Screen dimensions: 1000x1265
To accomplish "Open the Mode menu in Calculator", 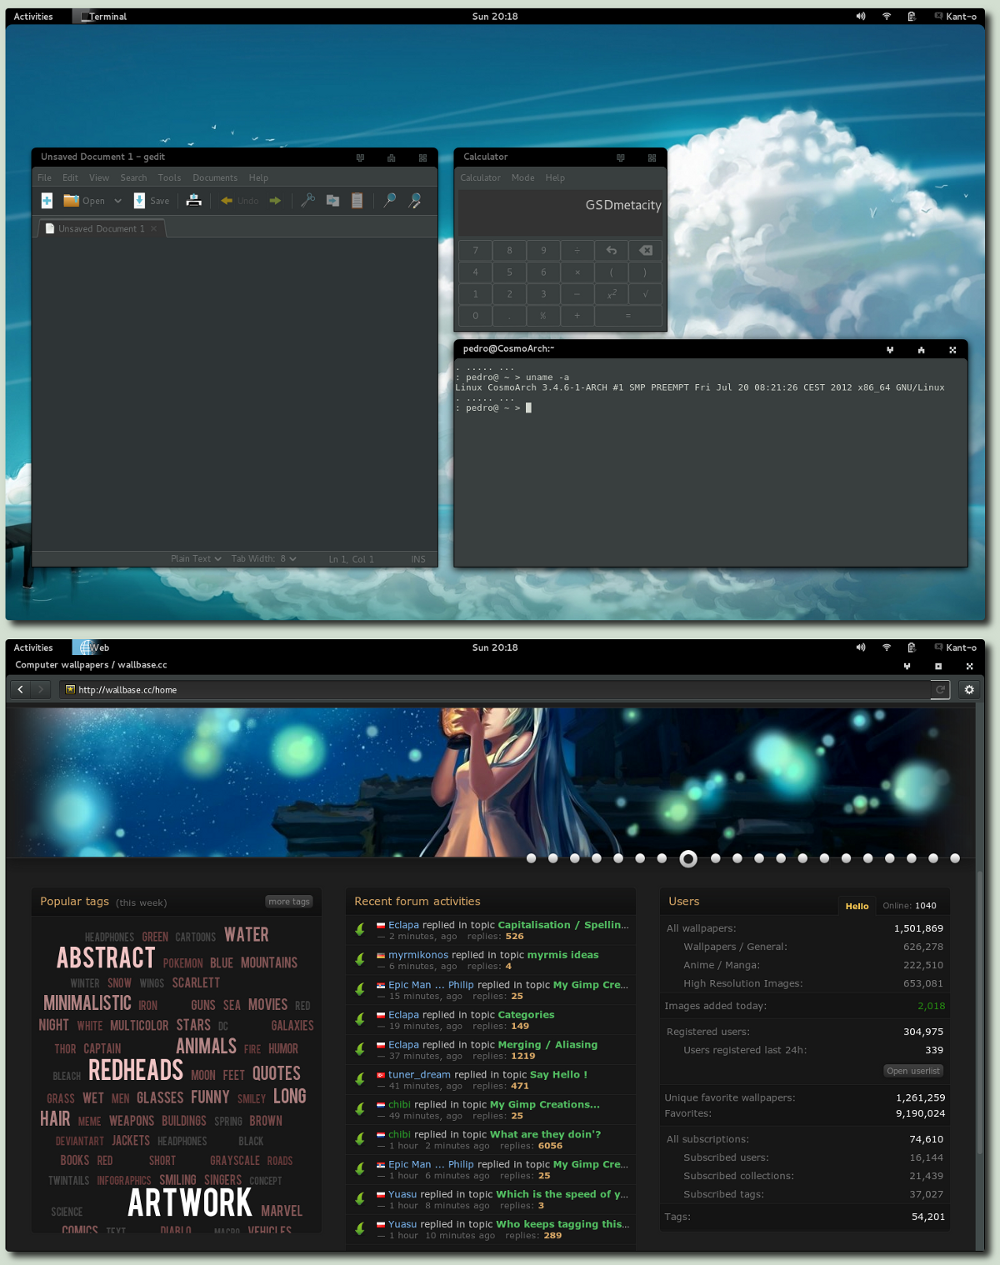I will (523, 178).
